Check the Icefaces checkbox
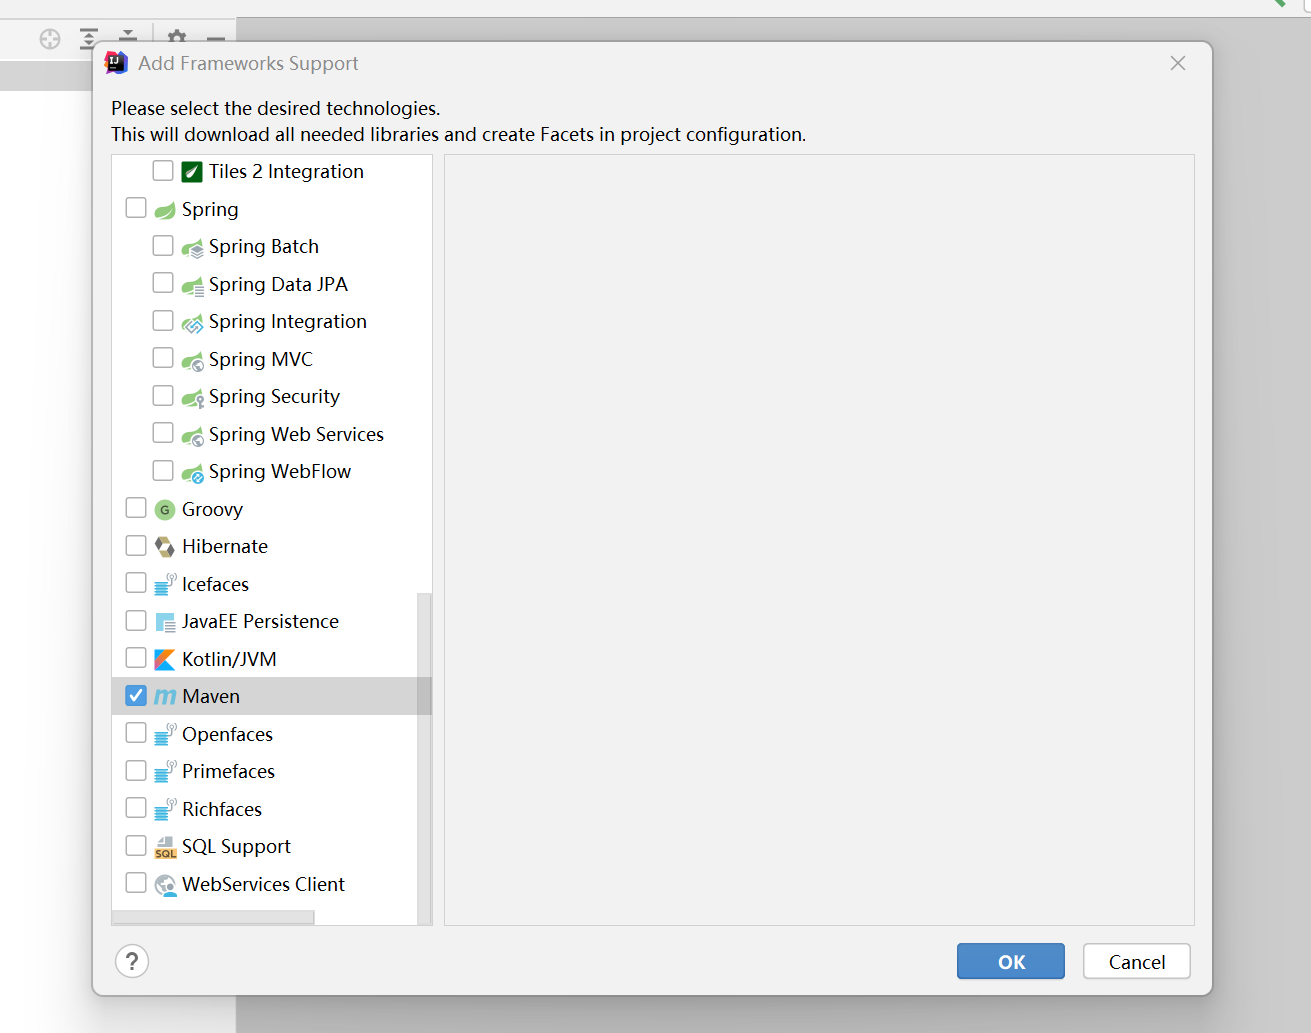The width and height of the screenshot is (1311, 1033). pyautogui.click(x=136, y=583)
